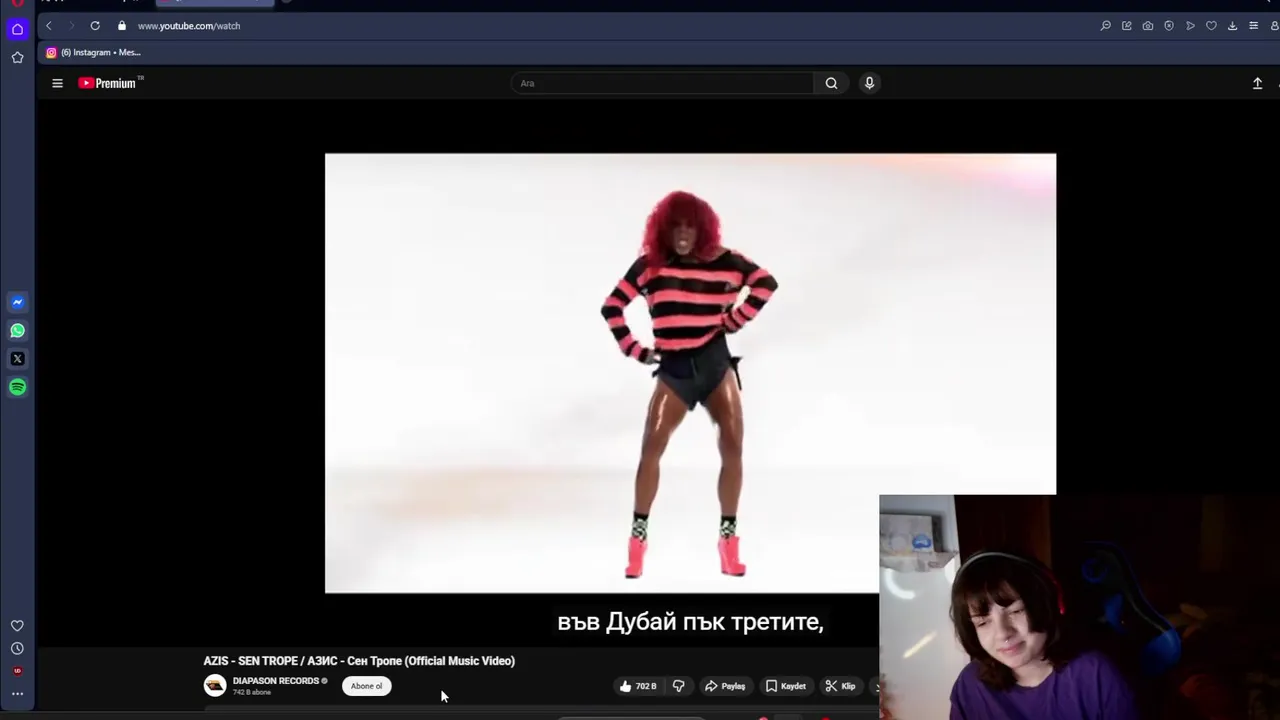The height and width of the screenshot is (720, 1280).
Task: Open Spotify in the Opera sidebar
Action: click(17, 387)
